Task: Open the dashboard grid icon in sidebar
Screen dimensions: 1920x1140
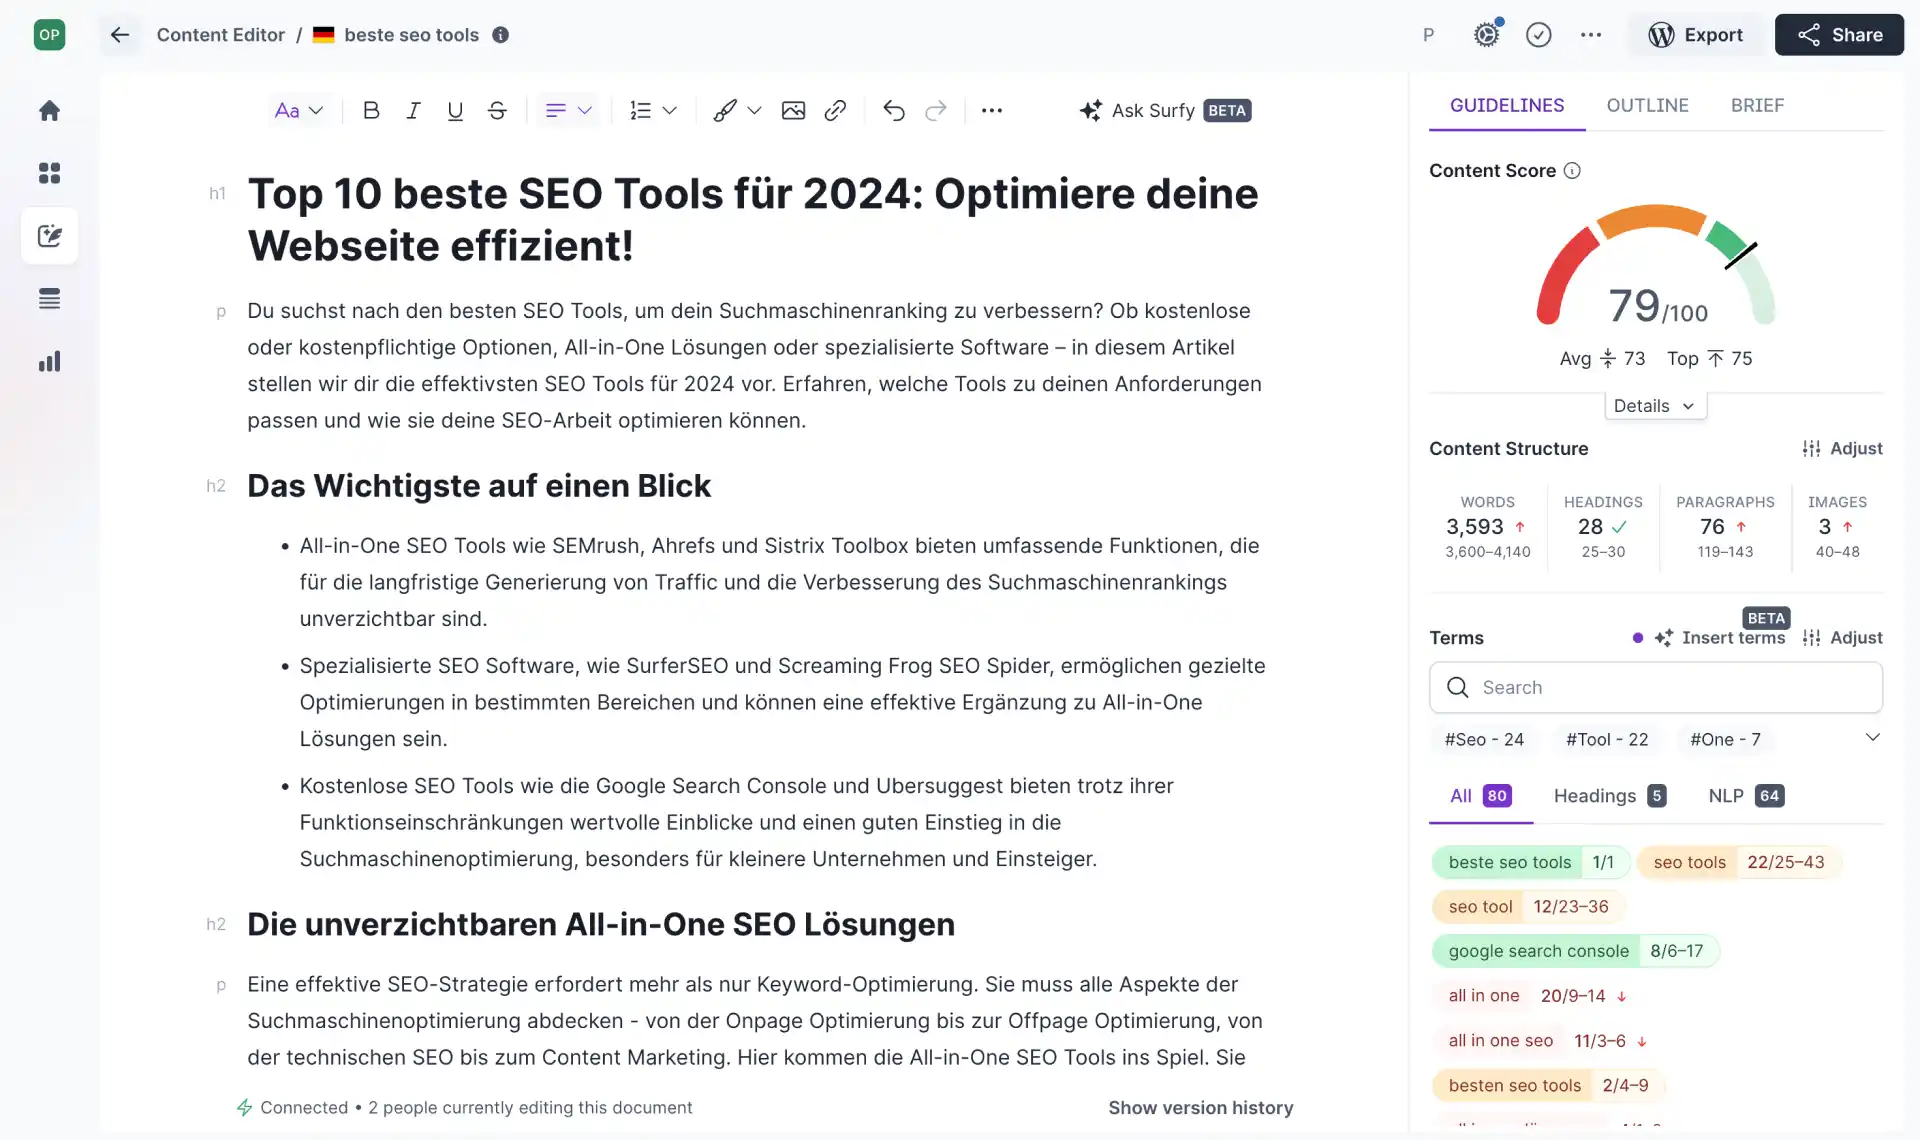Action: [x=49, y=173]
